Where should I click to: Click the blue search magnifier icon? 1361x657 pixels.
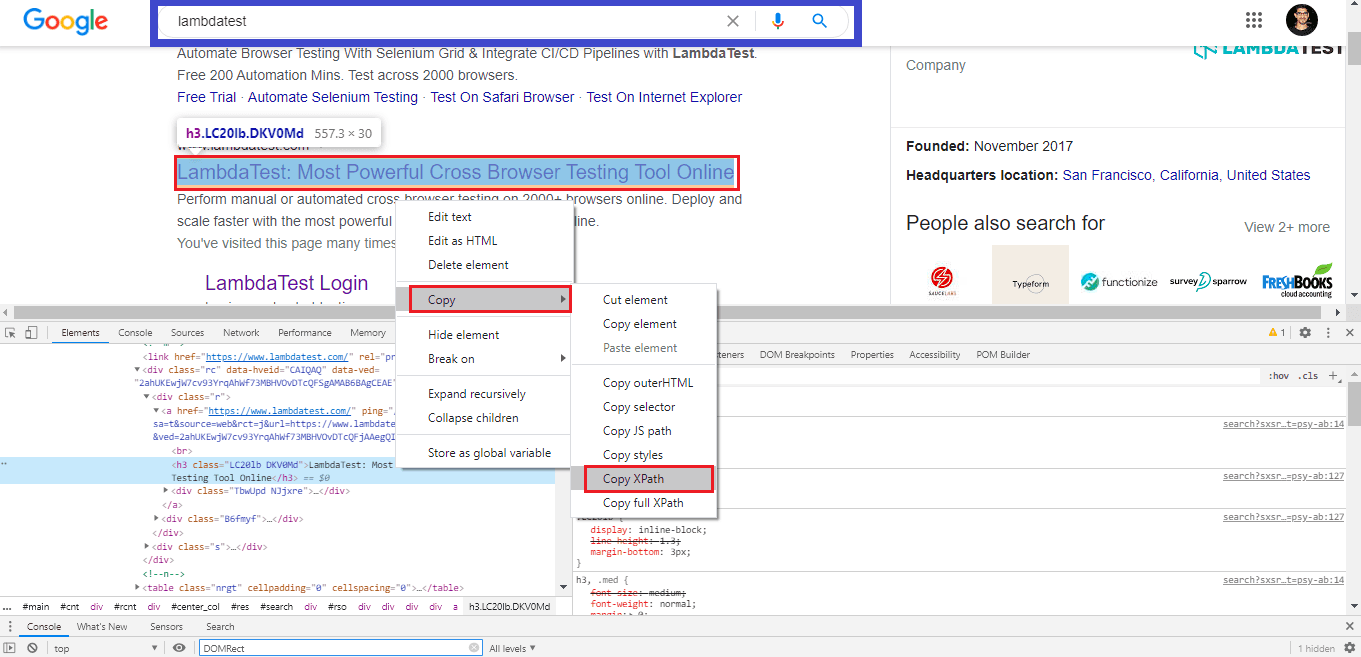coord(819,21)
